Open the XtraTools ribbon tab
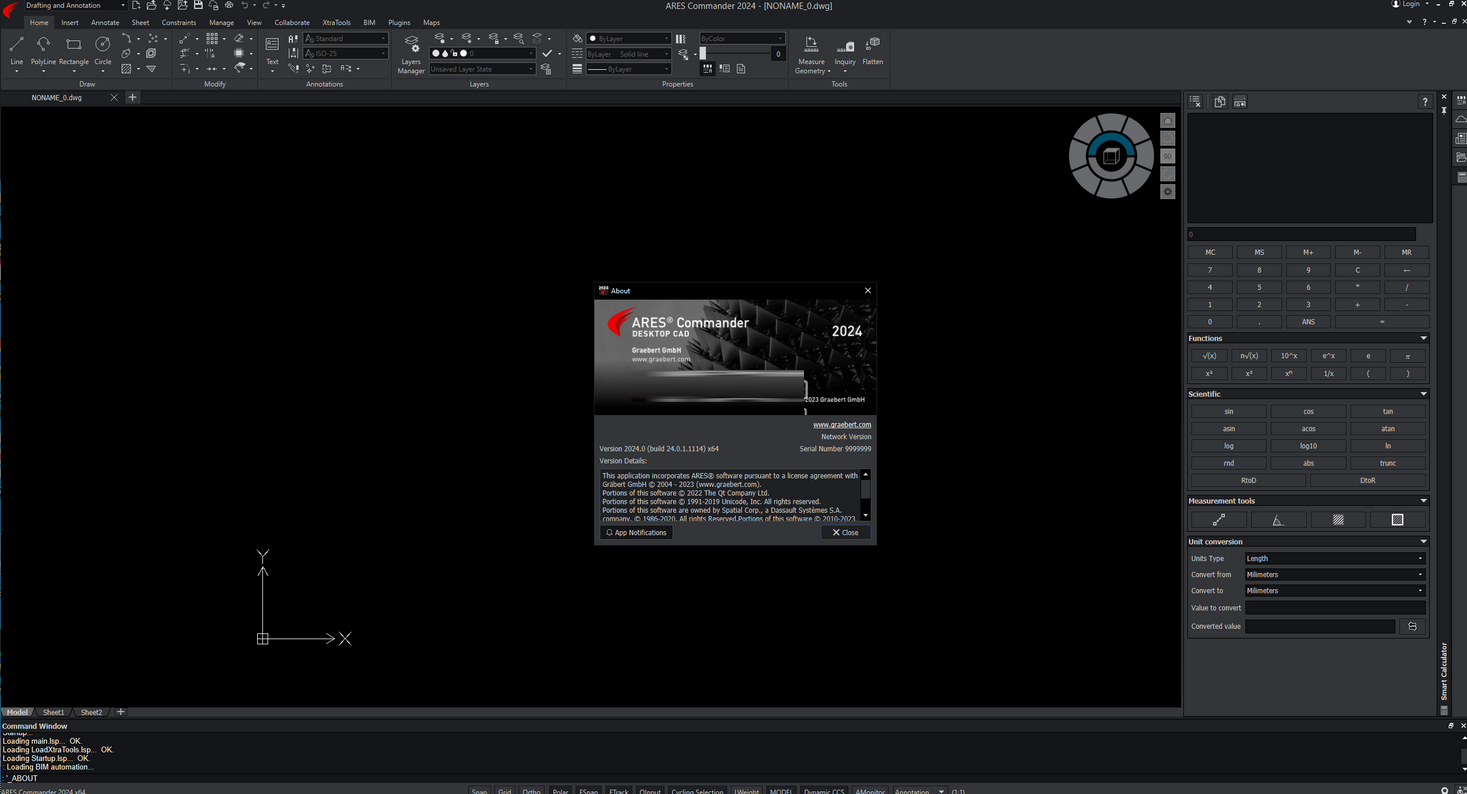Image resolution: width=1467 pixels, height=794 pixels. [x=336, y=22]
